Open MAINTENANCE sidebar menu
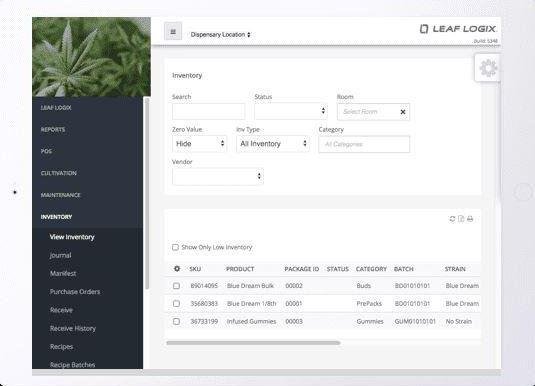The image size is (535, 386). [x=60, y=195]
